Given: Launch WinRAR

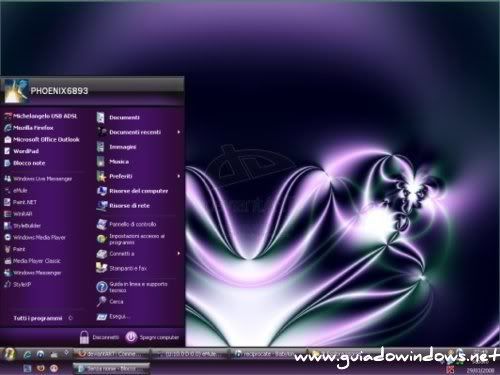Looking at the screenshot, I should [18, 214].
